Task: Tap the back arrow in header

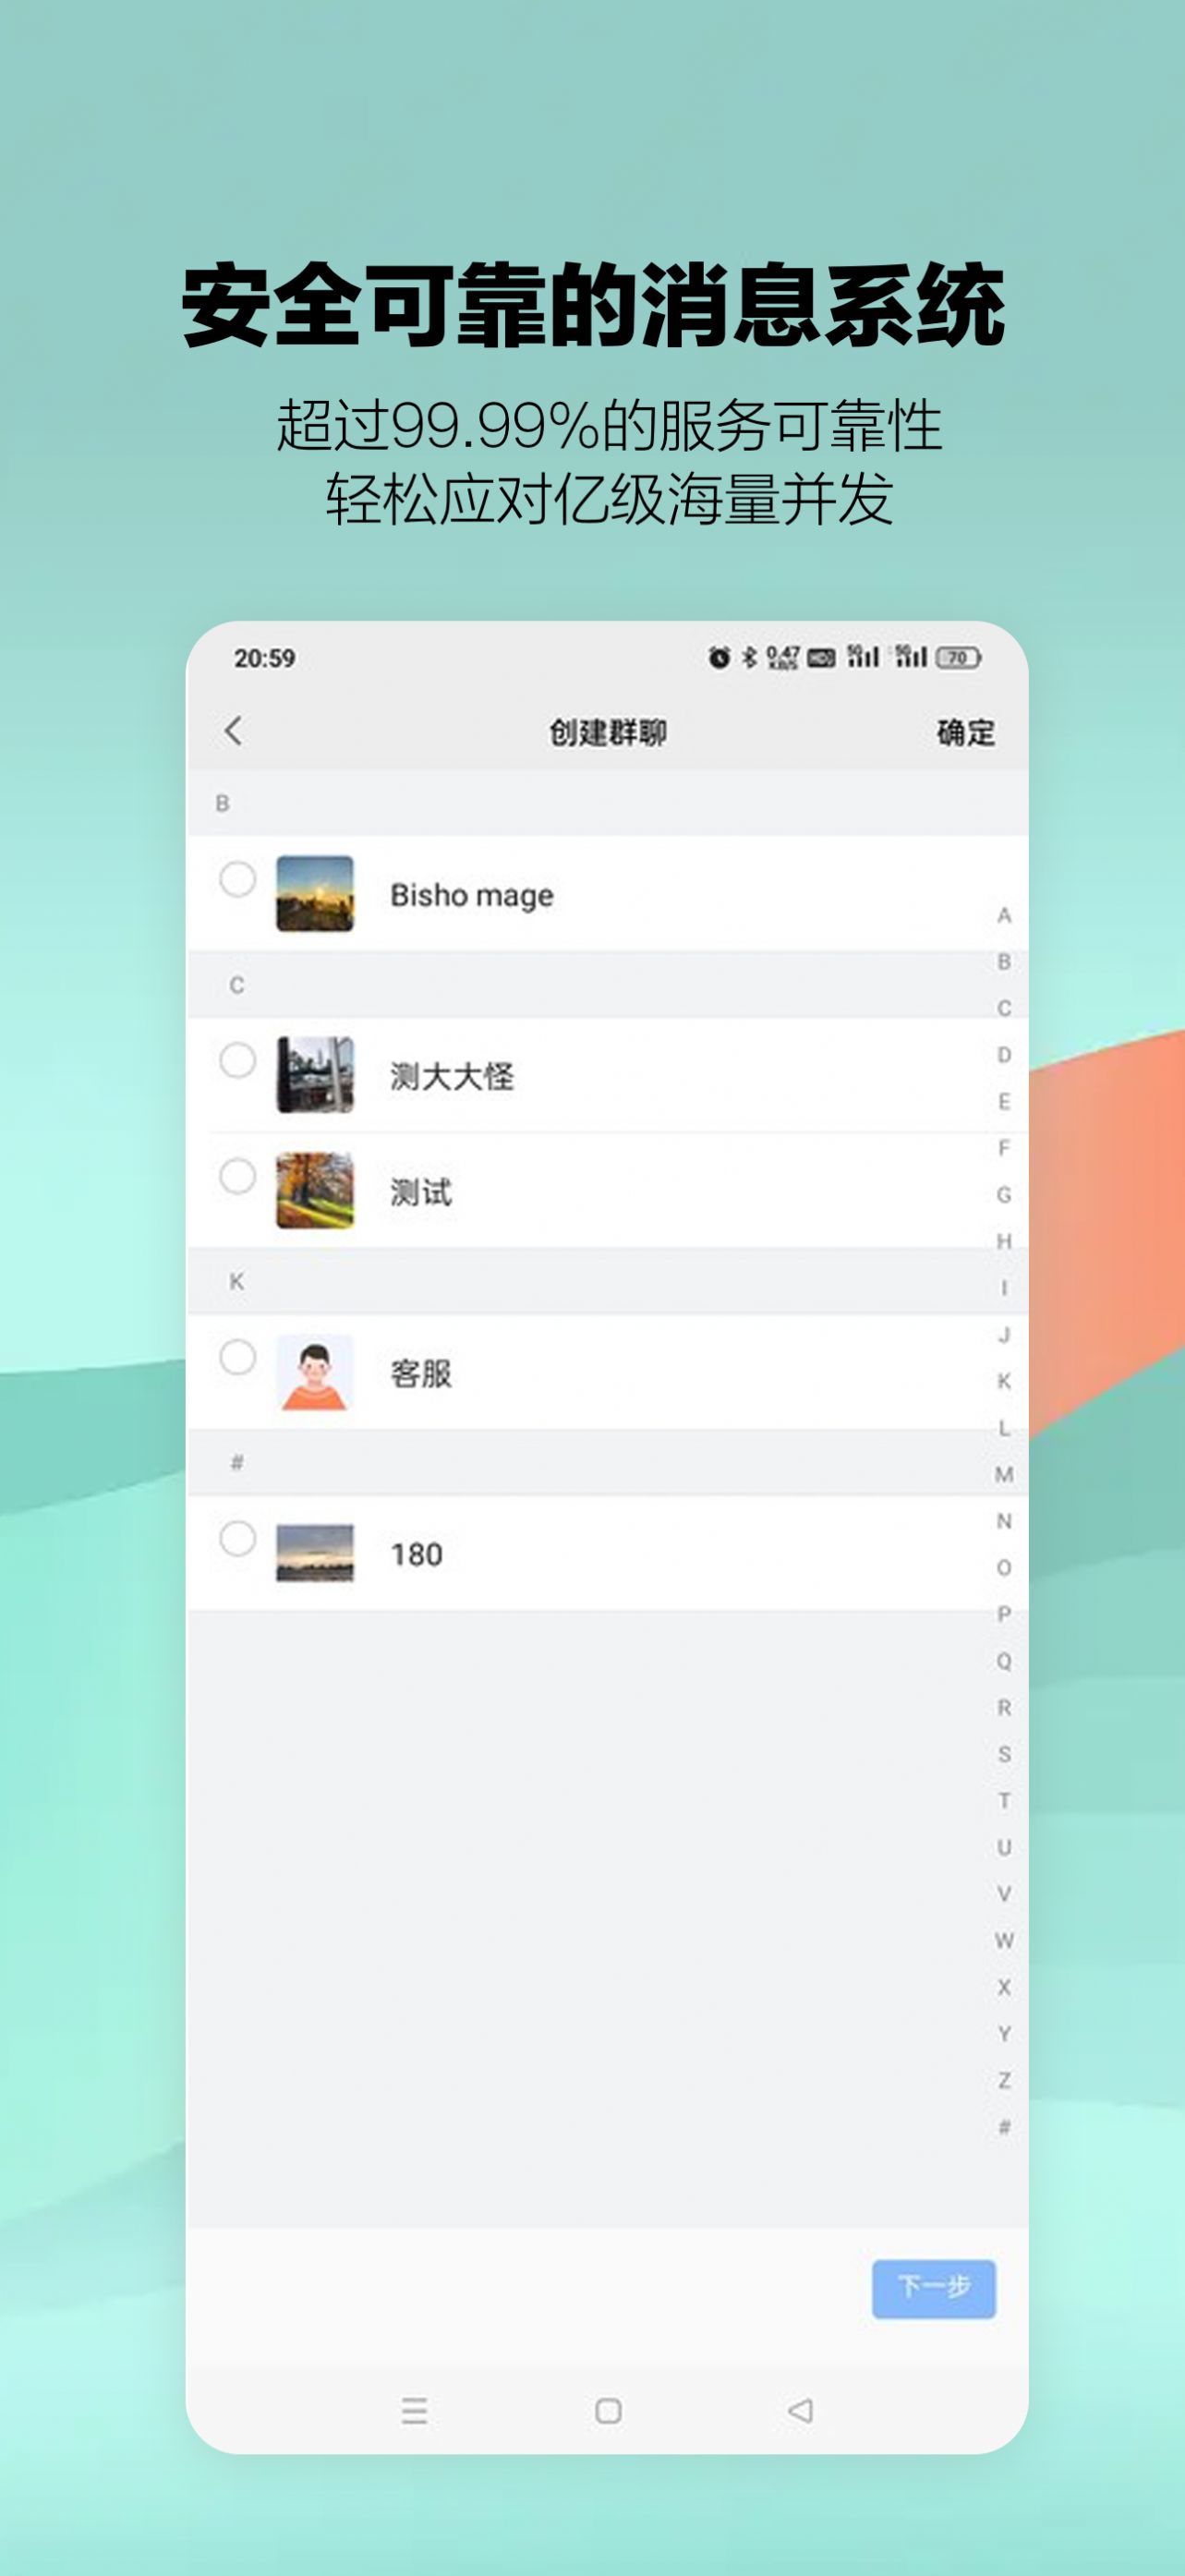Action: coord(234,731)
